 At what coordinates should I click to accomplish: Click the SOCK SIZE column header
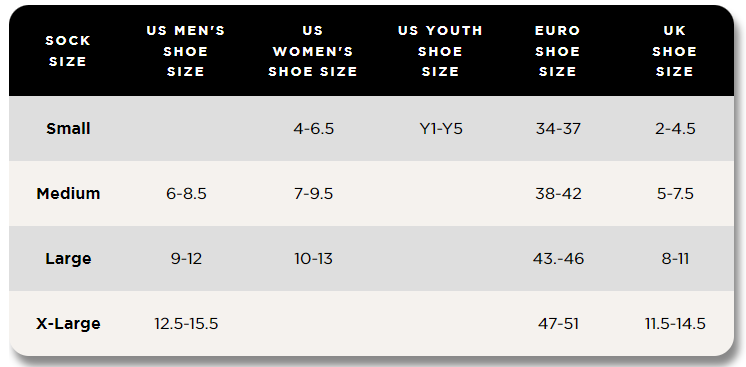(68, 51)
